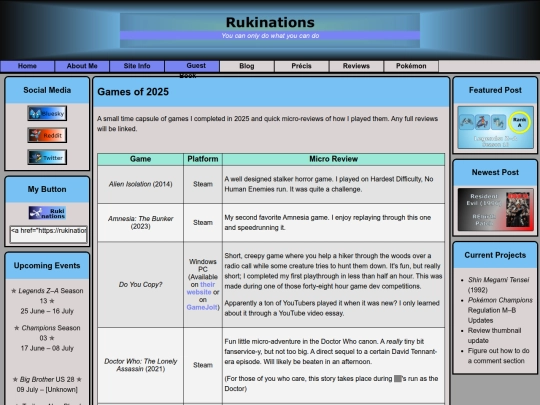This screenshot has width=540, height=405.
Task: Open the Reviews tab
Action: tap(356, 66)
